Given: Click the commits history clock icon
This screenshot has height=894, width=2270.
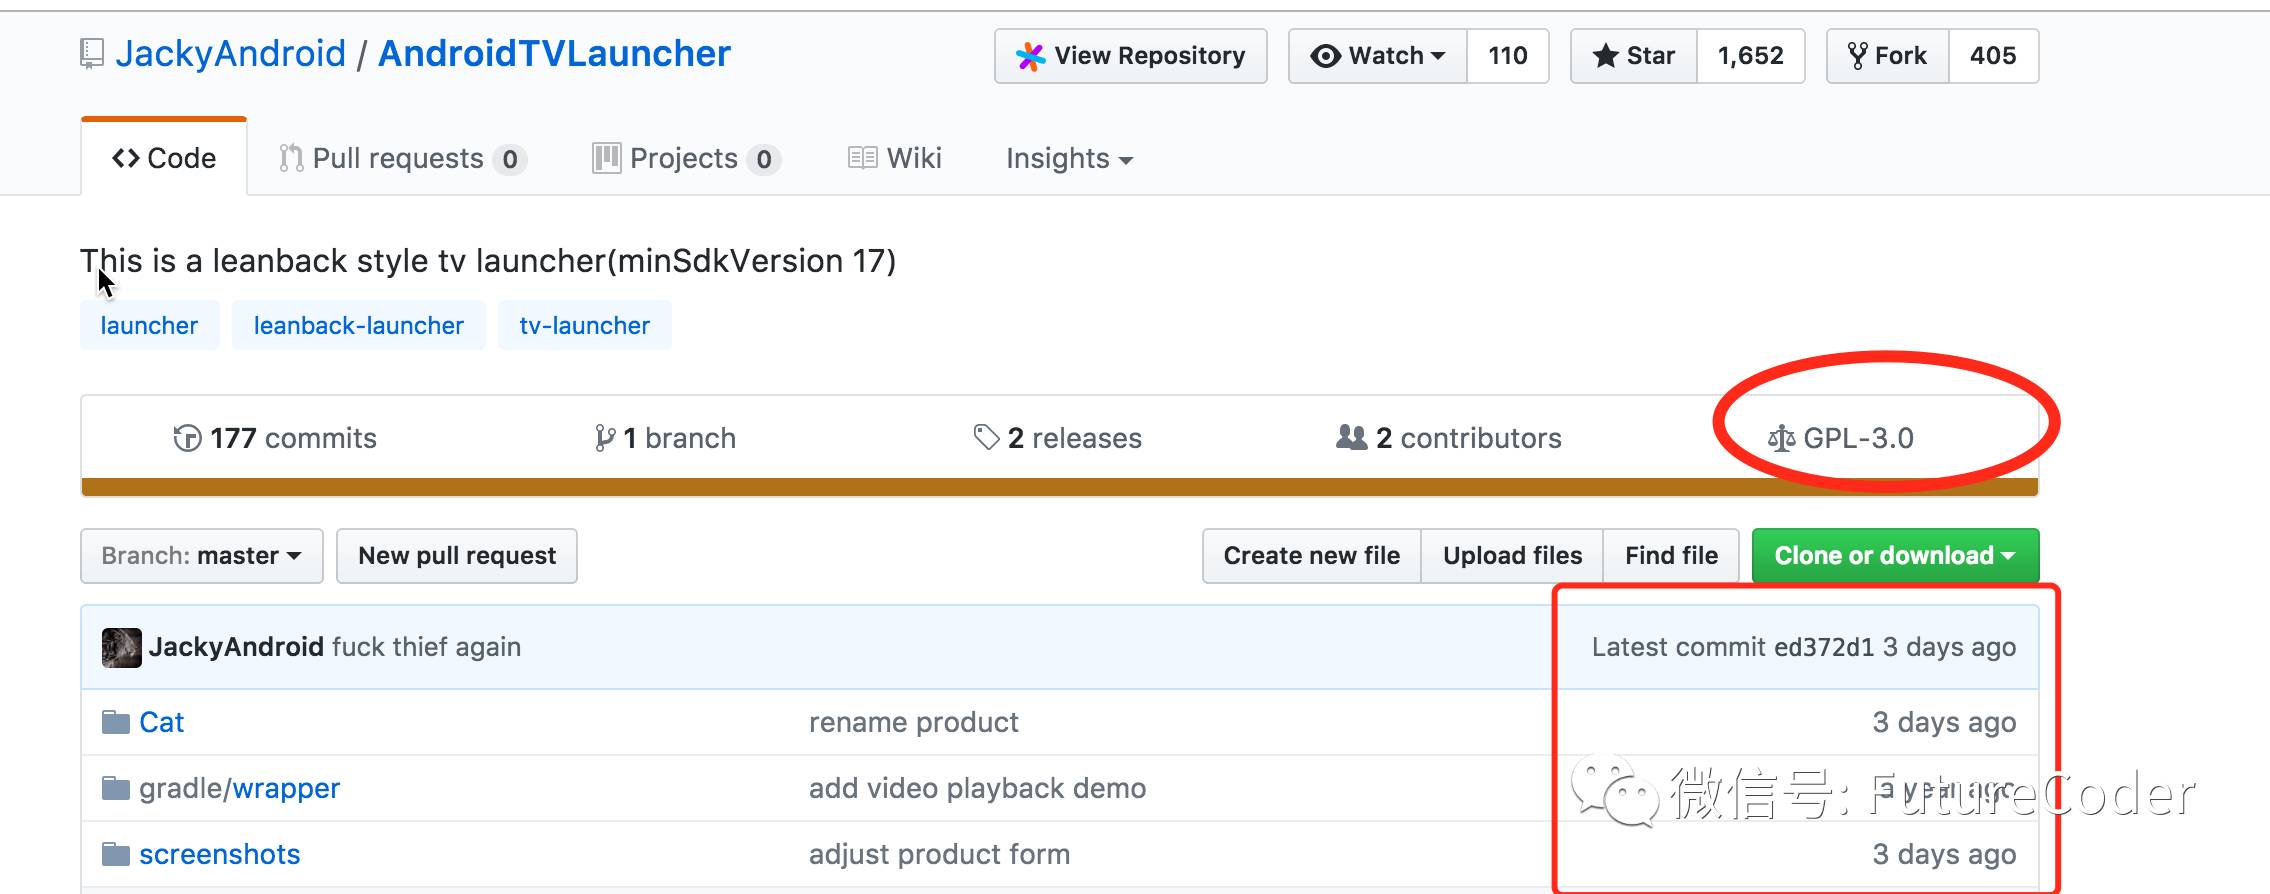Looking at the screenshot, I should tap(187, 438).
